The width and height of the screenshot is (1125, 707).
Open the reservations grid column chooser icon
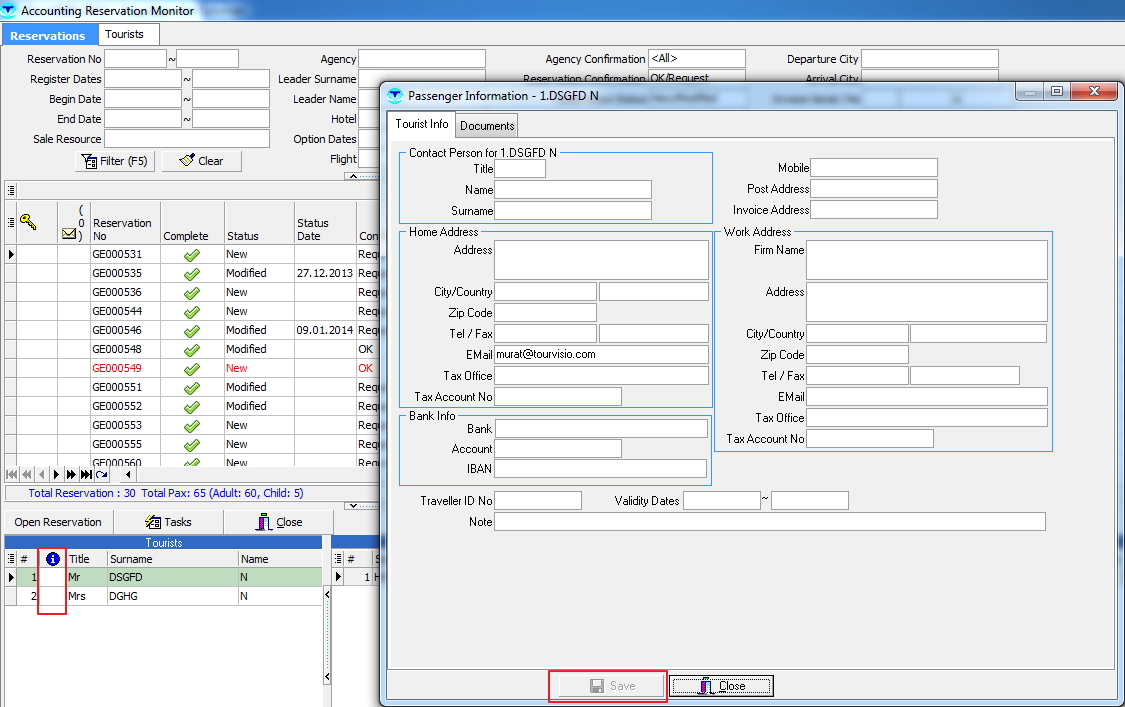pyautogui.click(x=11, y=222)
